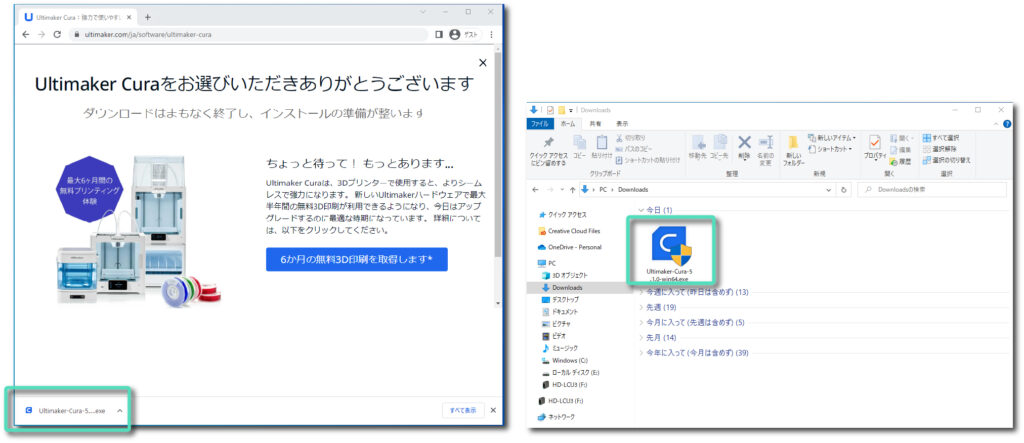Image resolution: width=1024 pixels, height=443 pixels.
Task: Expand the 先月 (14) group
Action: click(x=641, y=338)
